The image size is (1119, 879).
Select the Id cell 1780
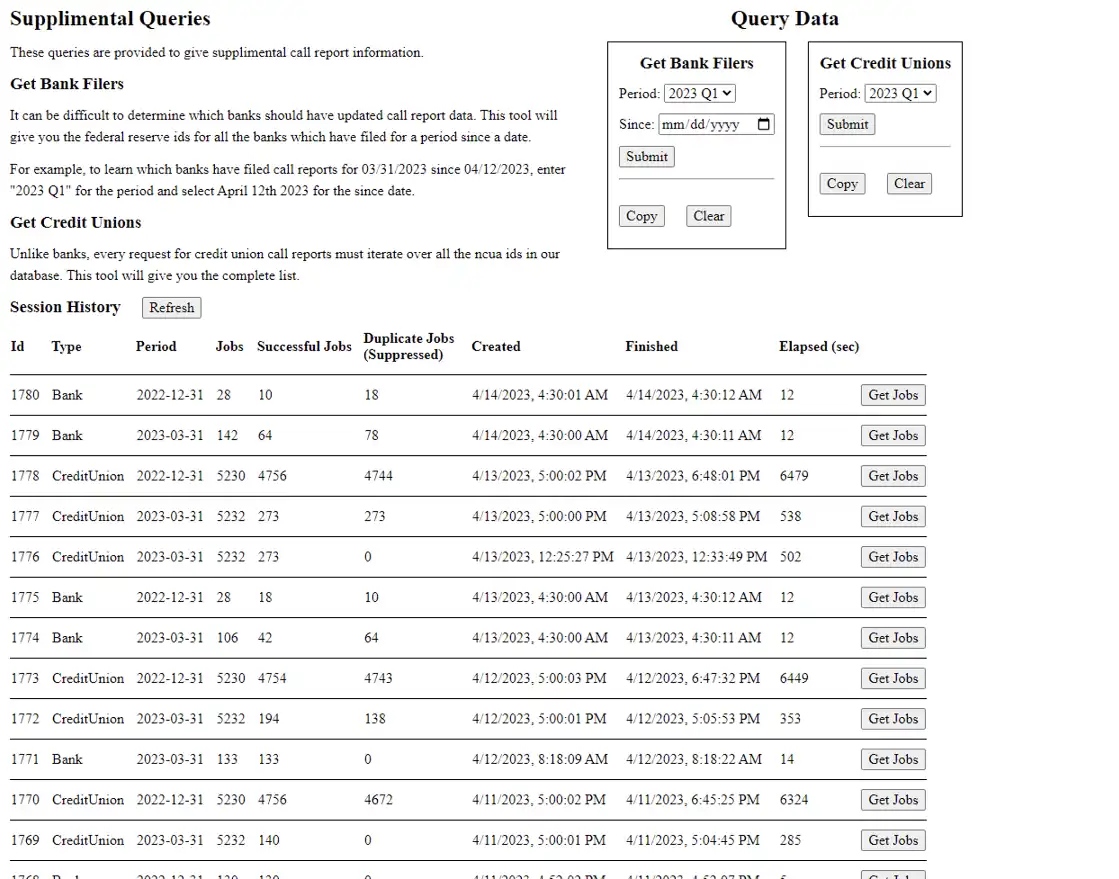pyautogui.click(x=25, y=395)
